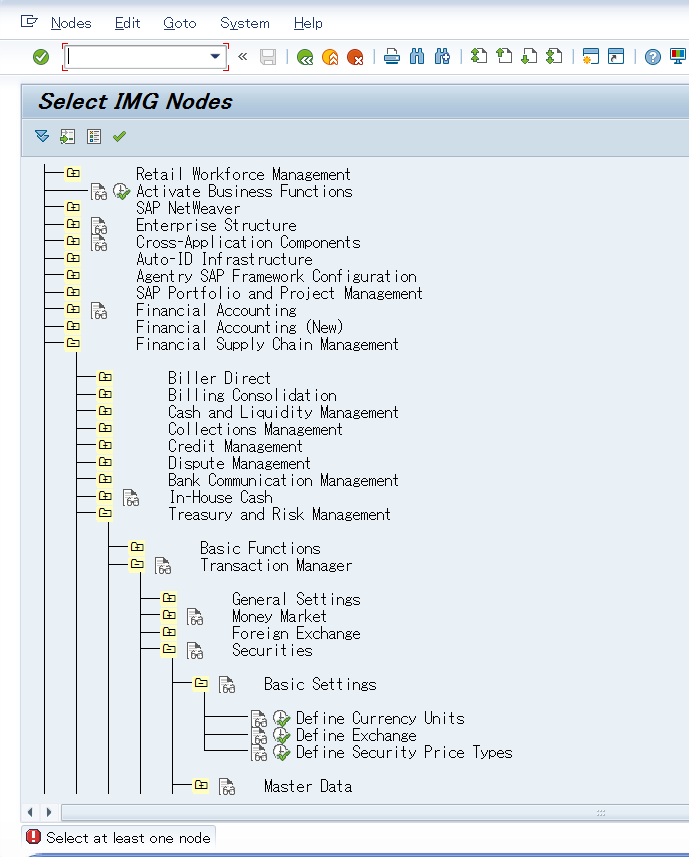Screen dimensions: 689x857
Task: Click the green checkmark confirm icon in panel toolbar
Action: tap(119, 136)
